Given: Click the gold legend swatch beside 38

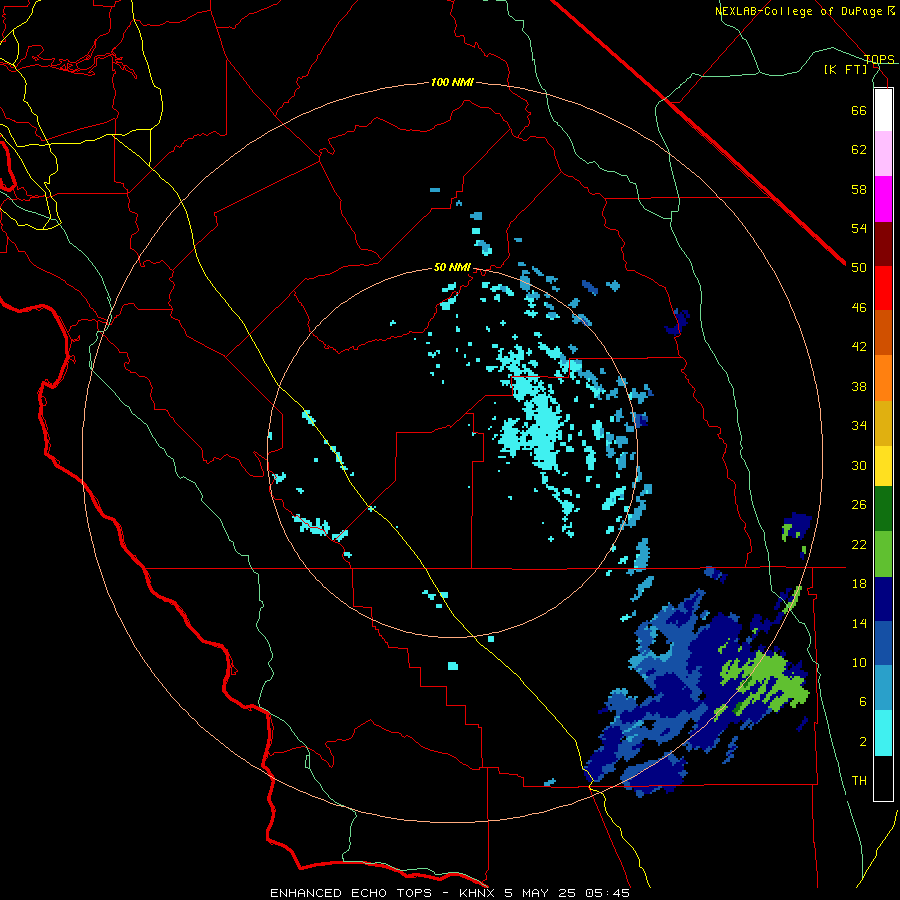Looking at the screenshot, I should pyautogui.click(x=883, y=423).
